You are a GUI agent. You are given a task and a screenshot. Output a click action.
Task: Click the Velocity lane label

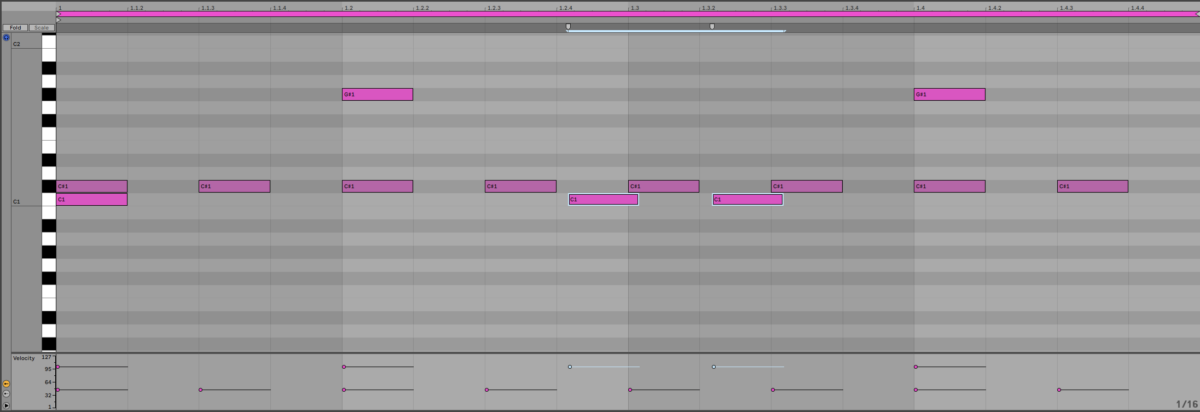(23, 358)
